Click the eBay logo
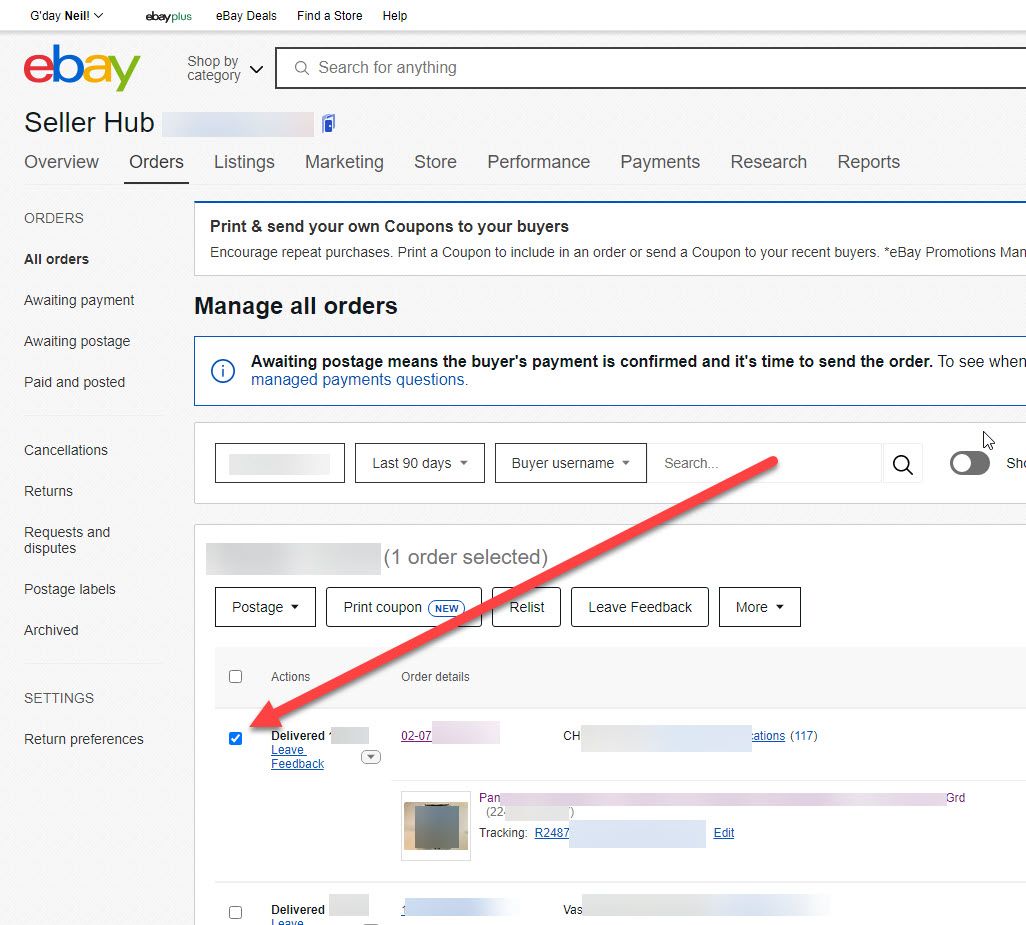 (x=82, y=67)
